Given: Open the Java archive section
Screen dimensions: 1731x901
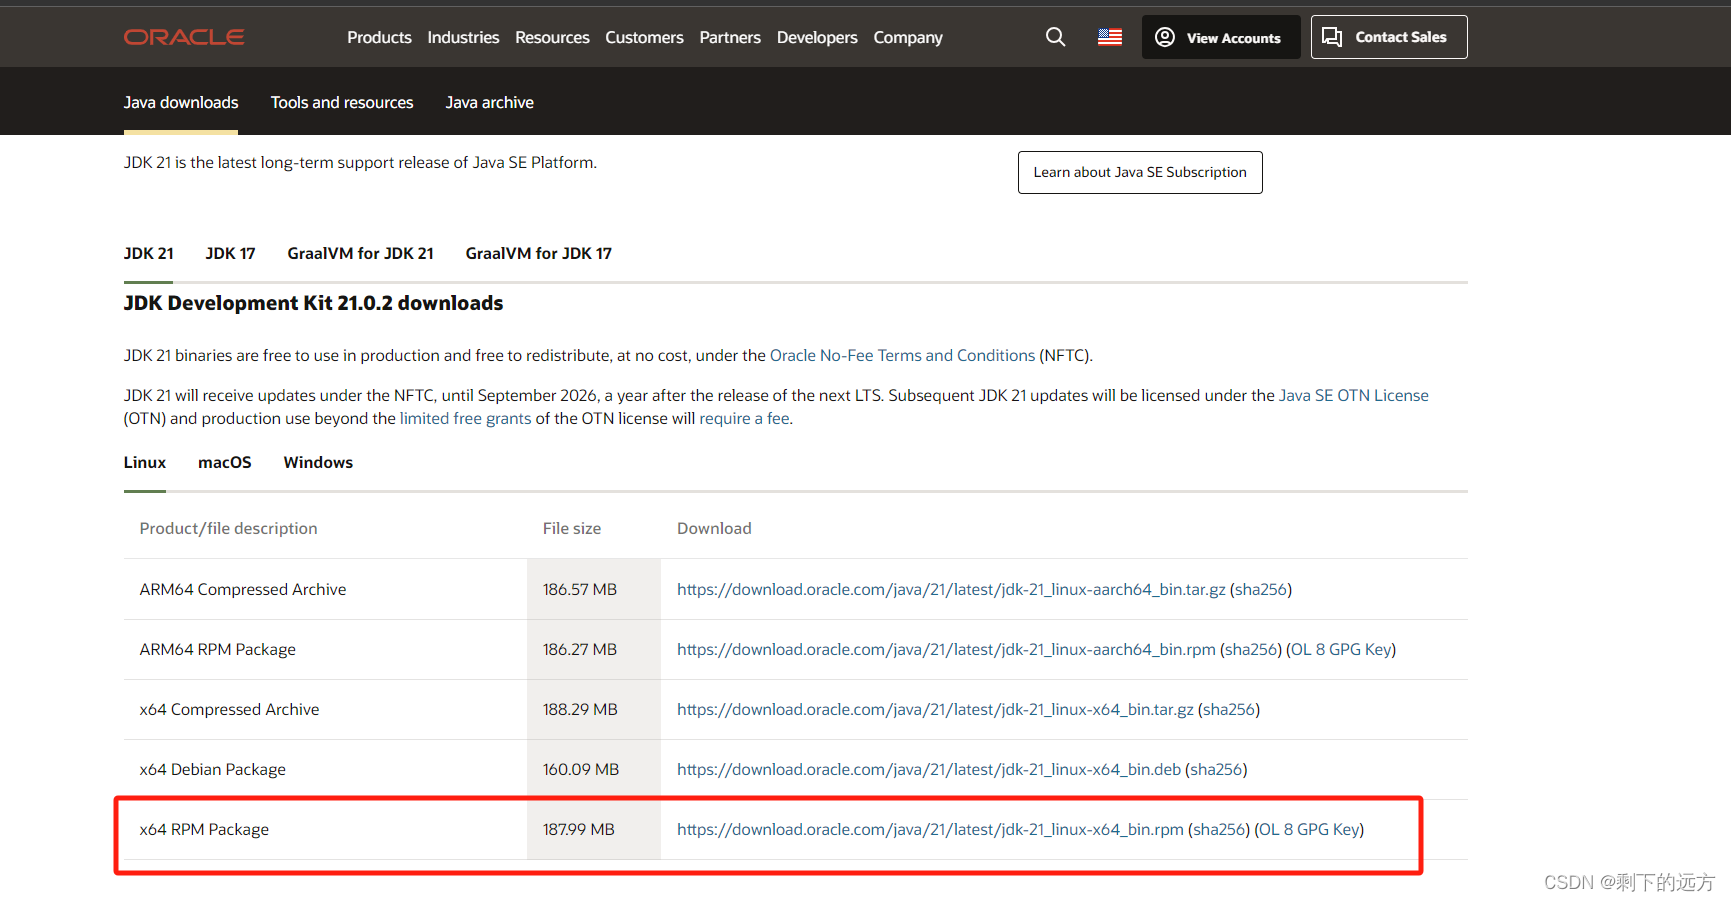Looking at the screenshot, I should [489, 102].
